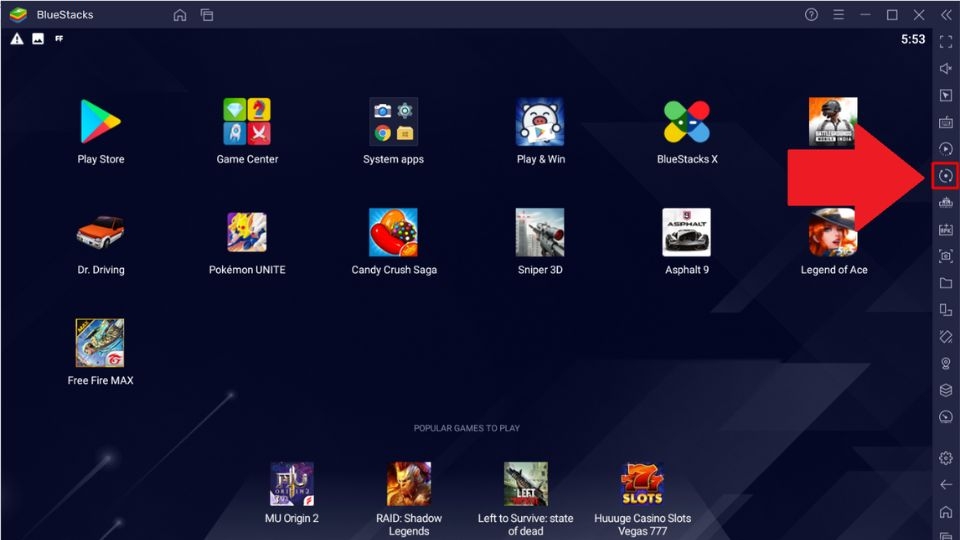Open MU Origin 2 popular game
The width and height of the screenshot is (960, 540).
click(292, 484)
